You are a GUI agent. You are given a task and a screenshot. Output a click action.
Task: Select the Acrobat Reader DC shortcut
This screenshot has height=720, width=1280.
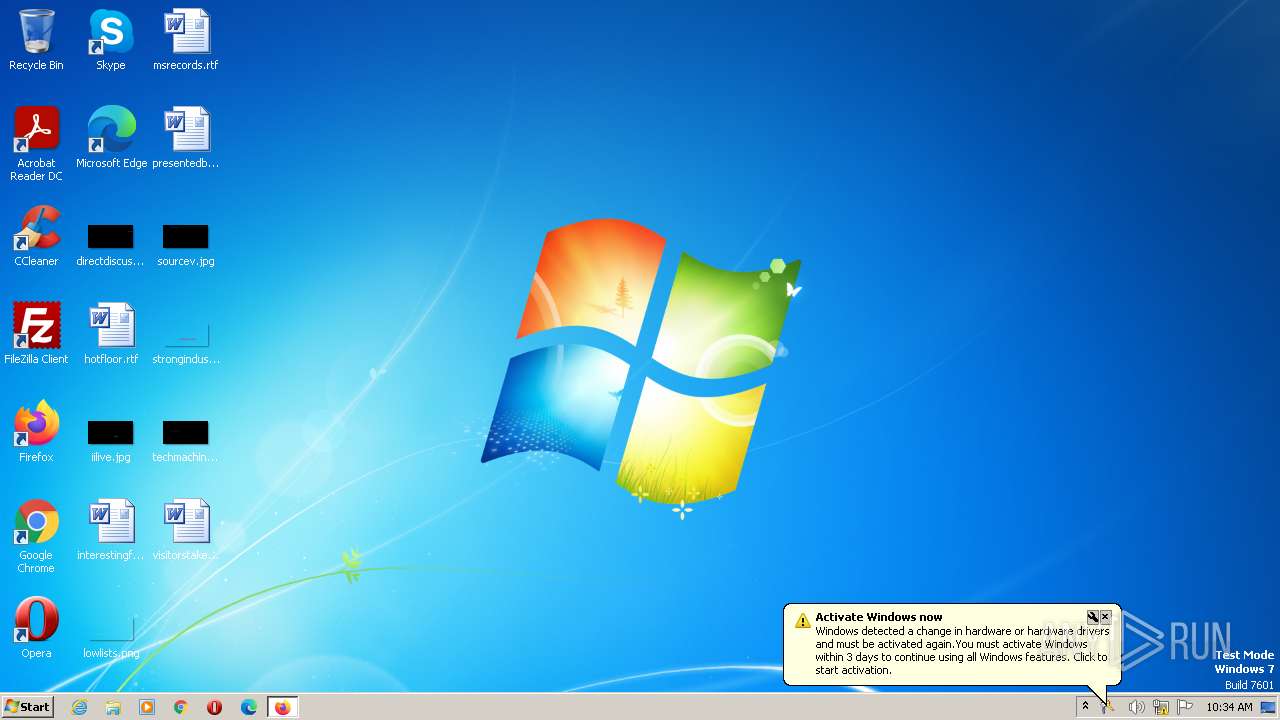pyautogui.click(x=36, y=144)
